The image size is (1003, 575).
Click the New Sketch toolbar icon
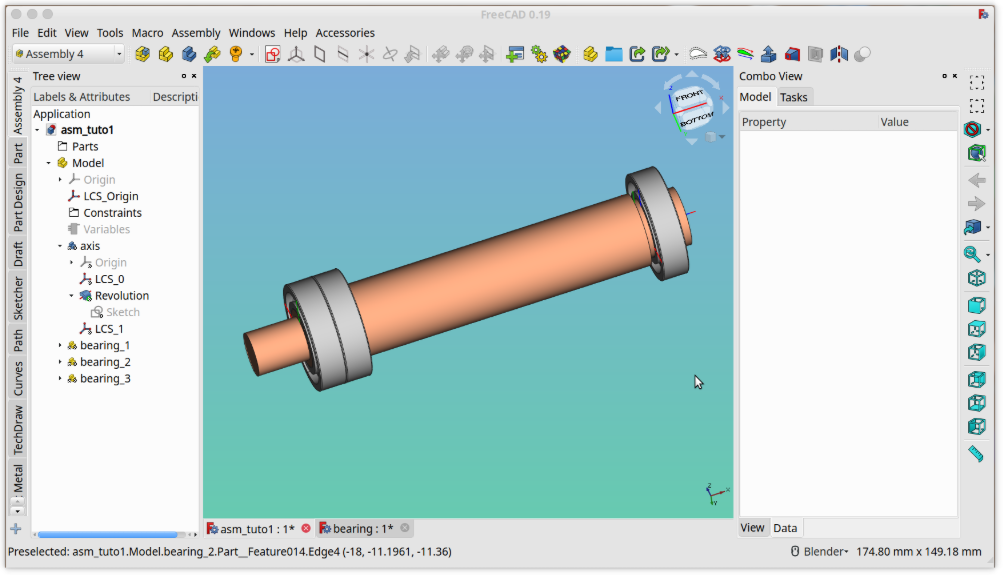click(x=272, y=54)
